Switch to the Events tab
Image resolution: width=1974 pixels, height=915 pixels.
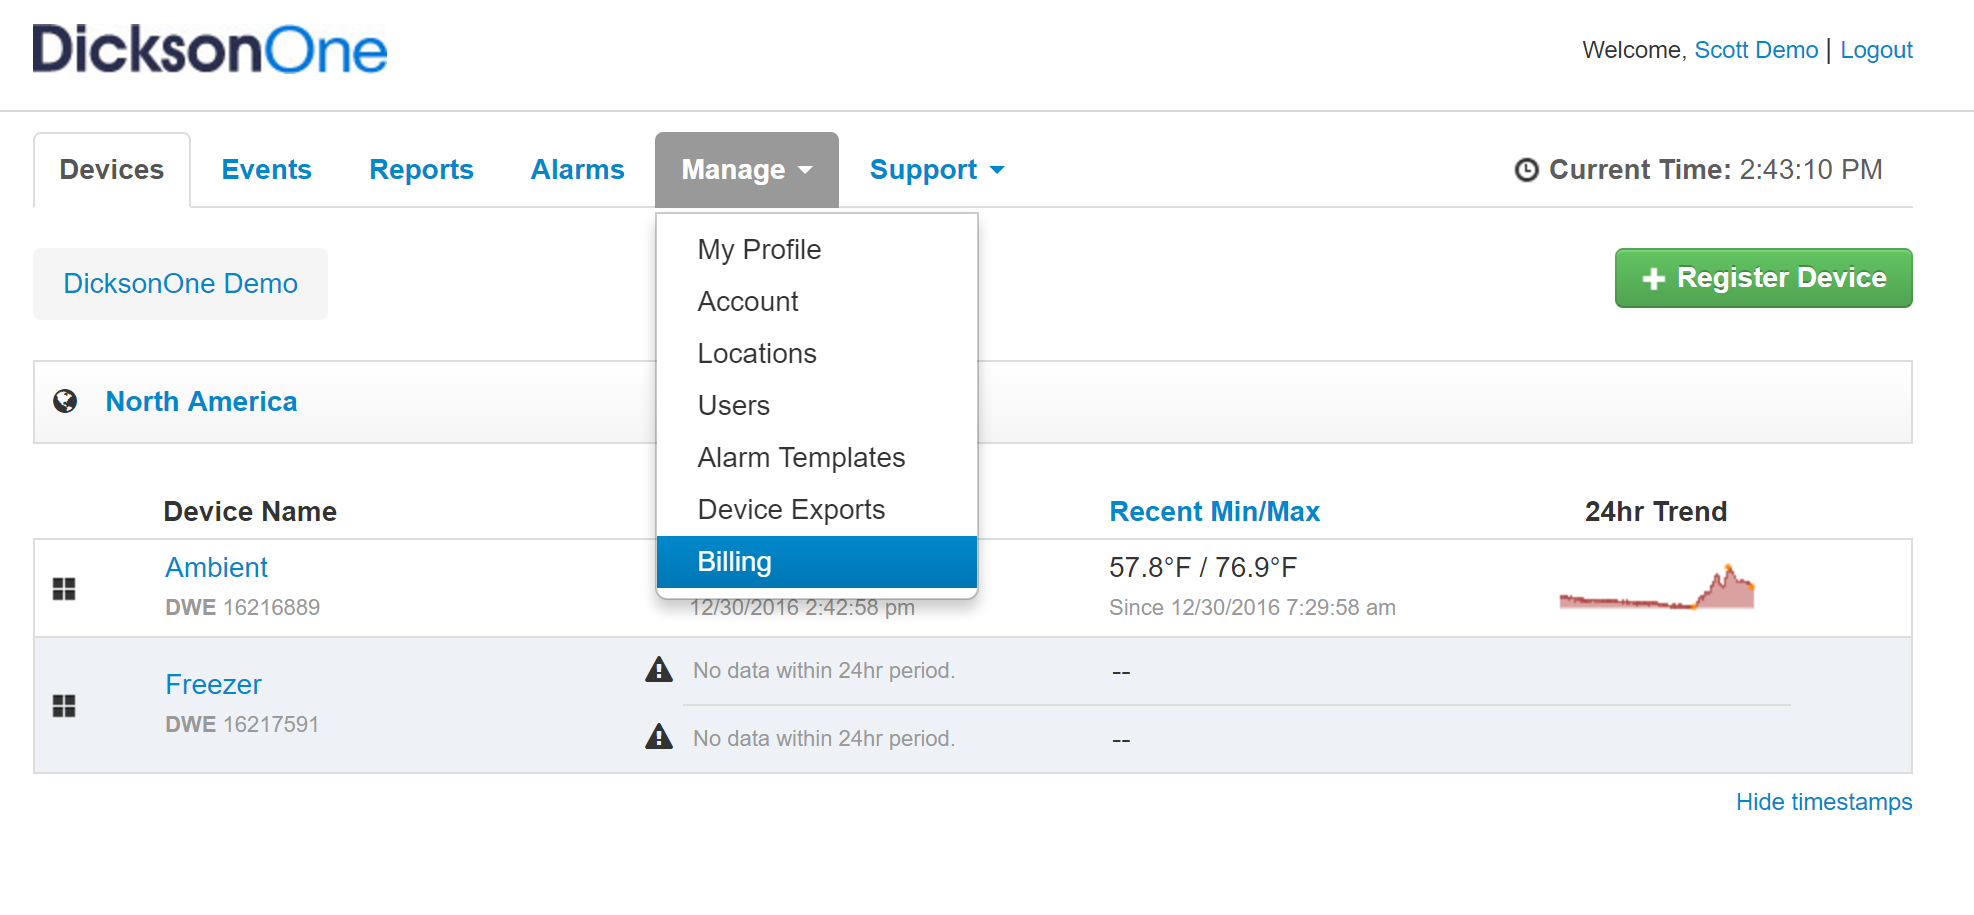(x=266, y=170)
